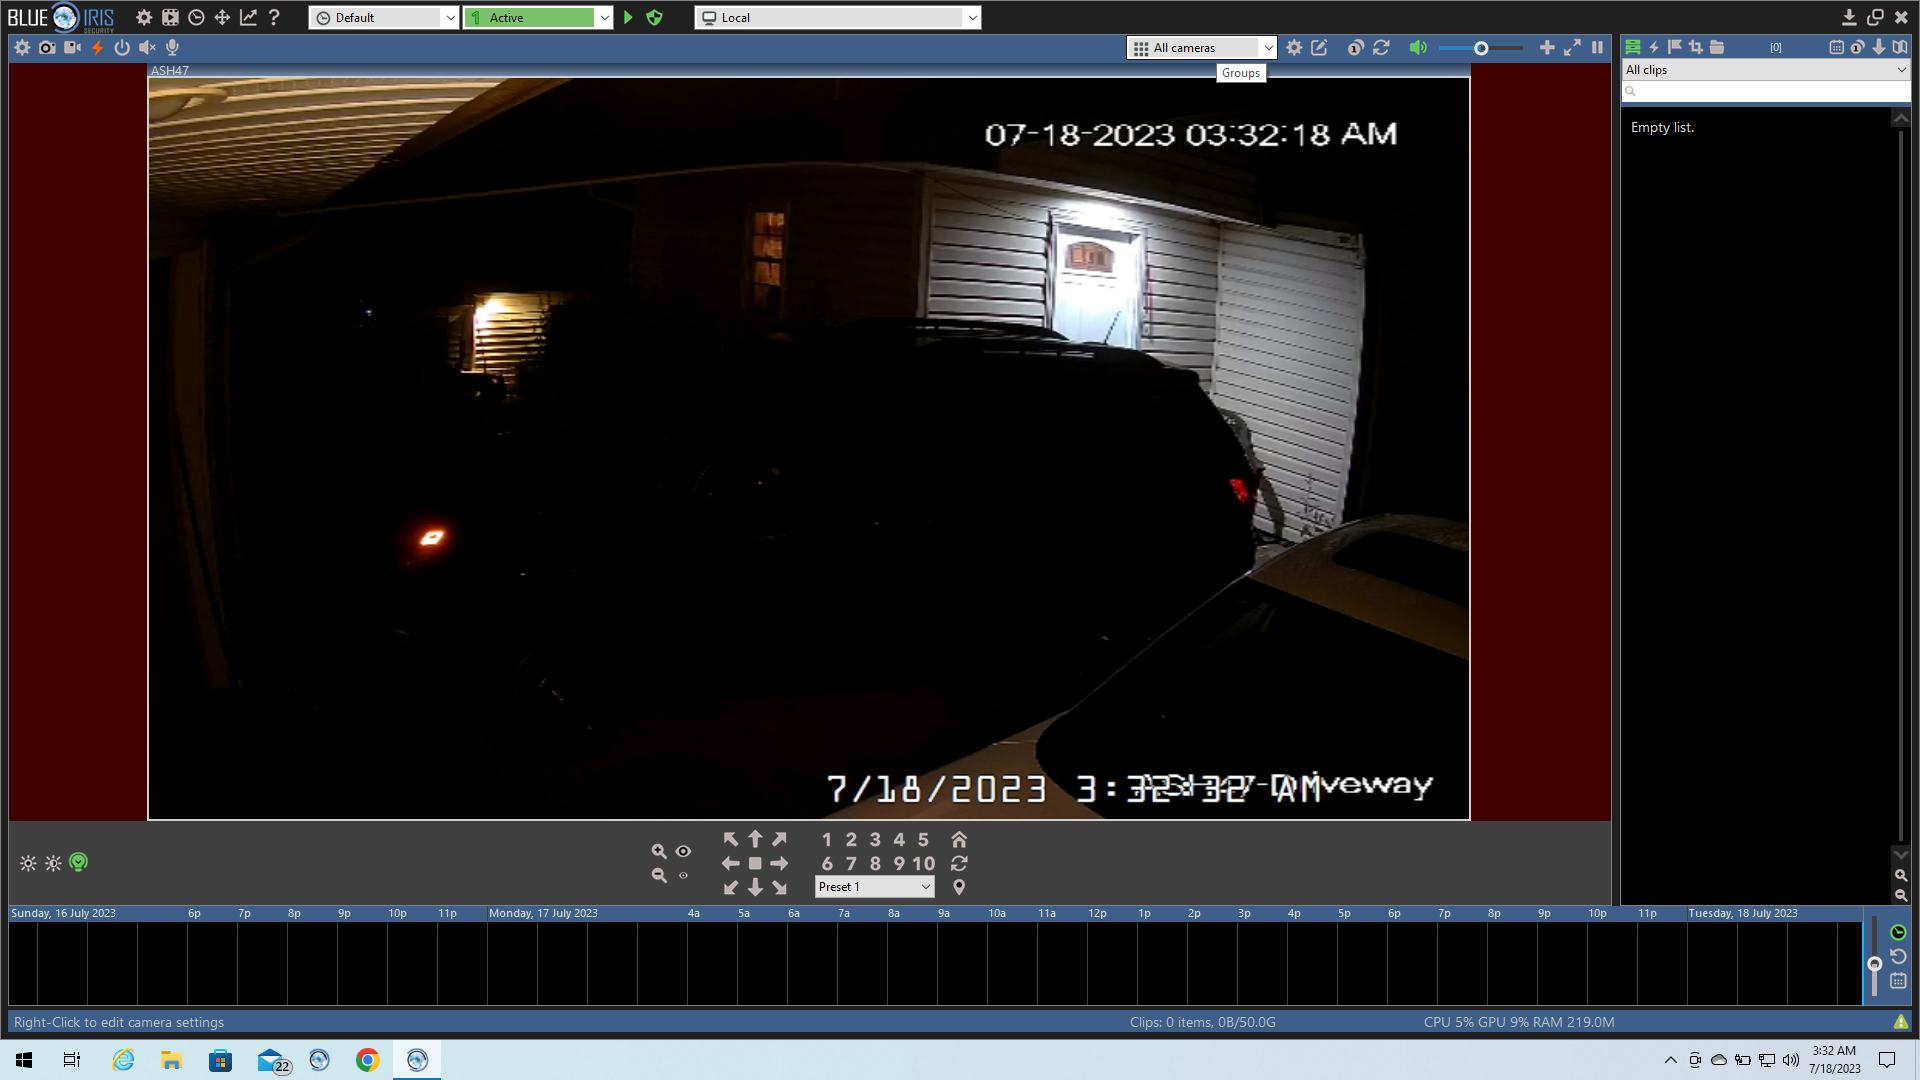
Task: Go to PTZ preset 1
Action: [x=827, y=840]
